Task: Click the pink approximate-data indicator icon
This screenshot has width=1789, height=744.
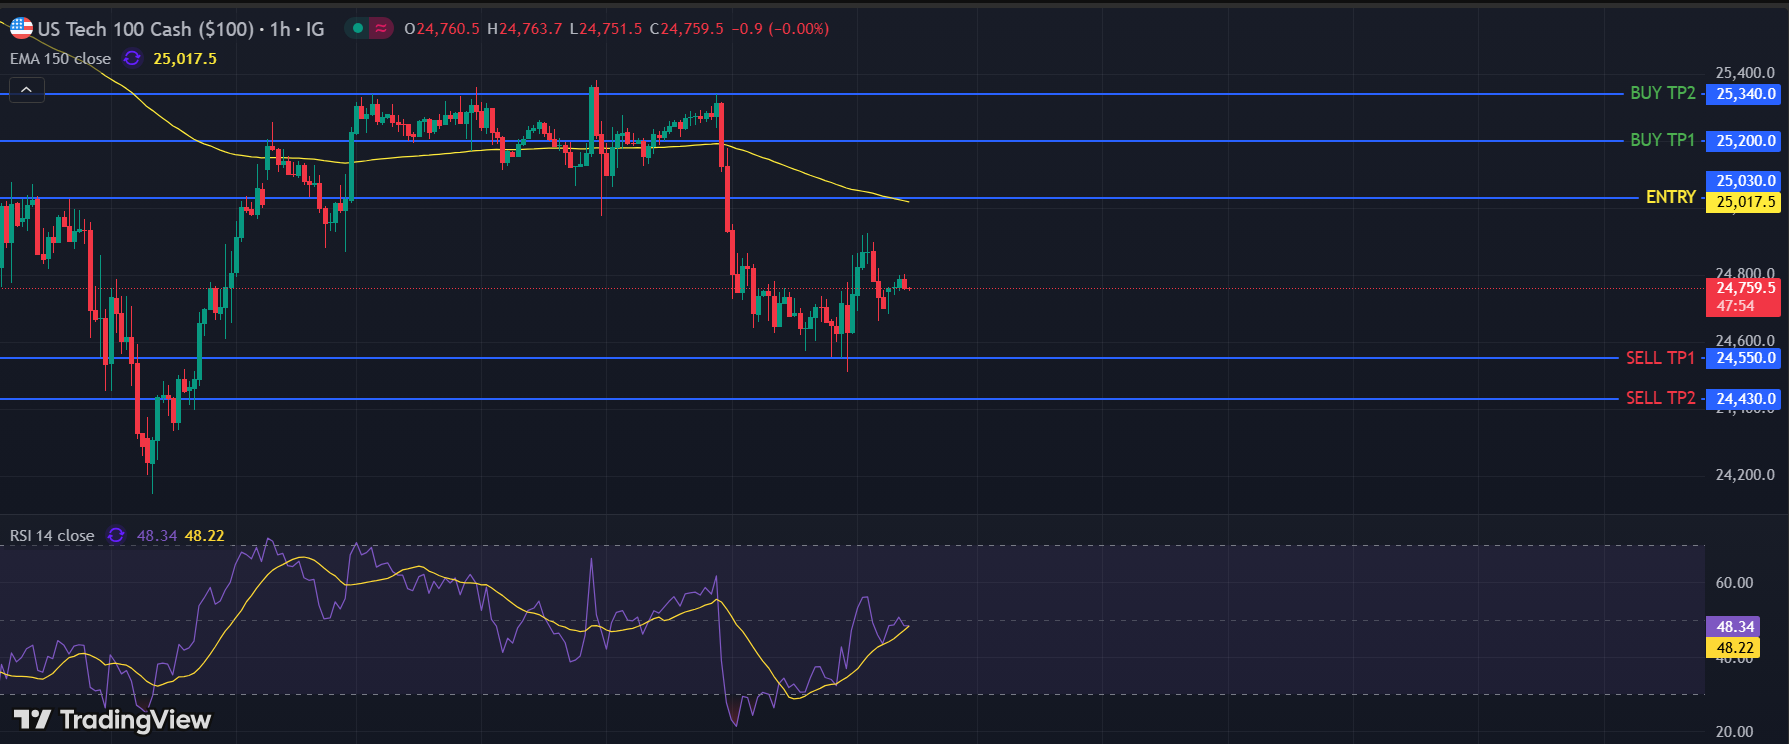Action: 381,28
